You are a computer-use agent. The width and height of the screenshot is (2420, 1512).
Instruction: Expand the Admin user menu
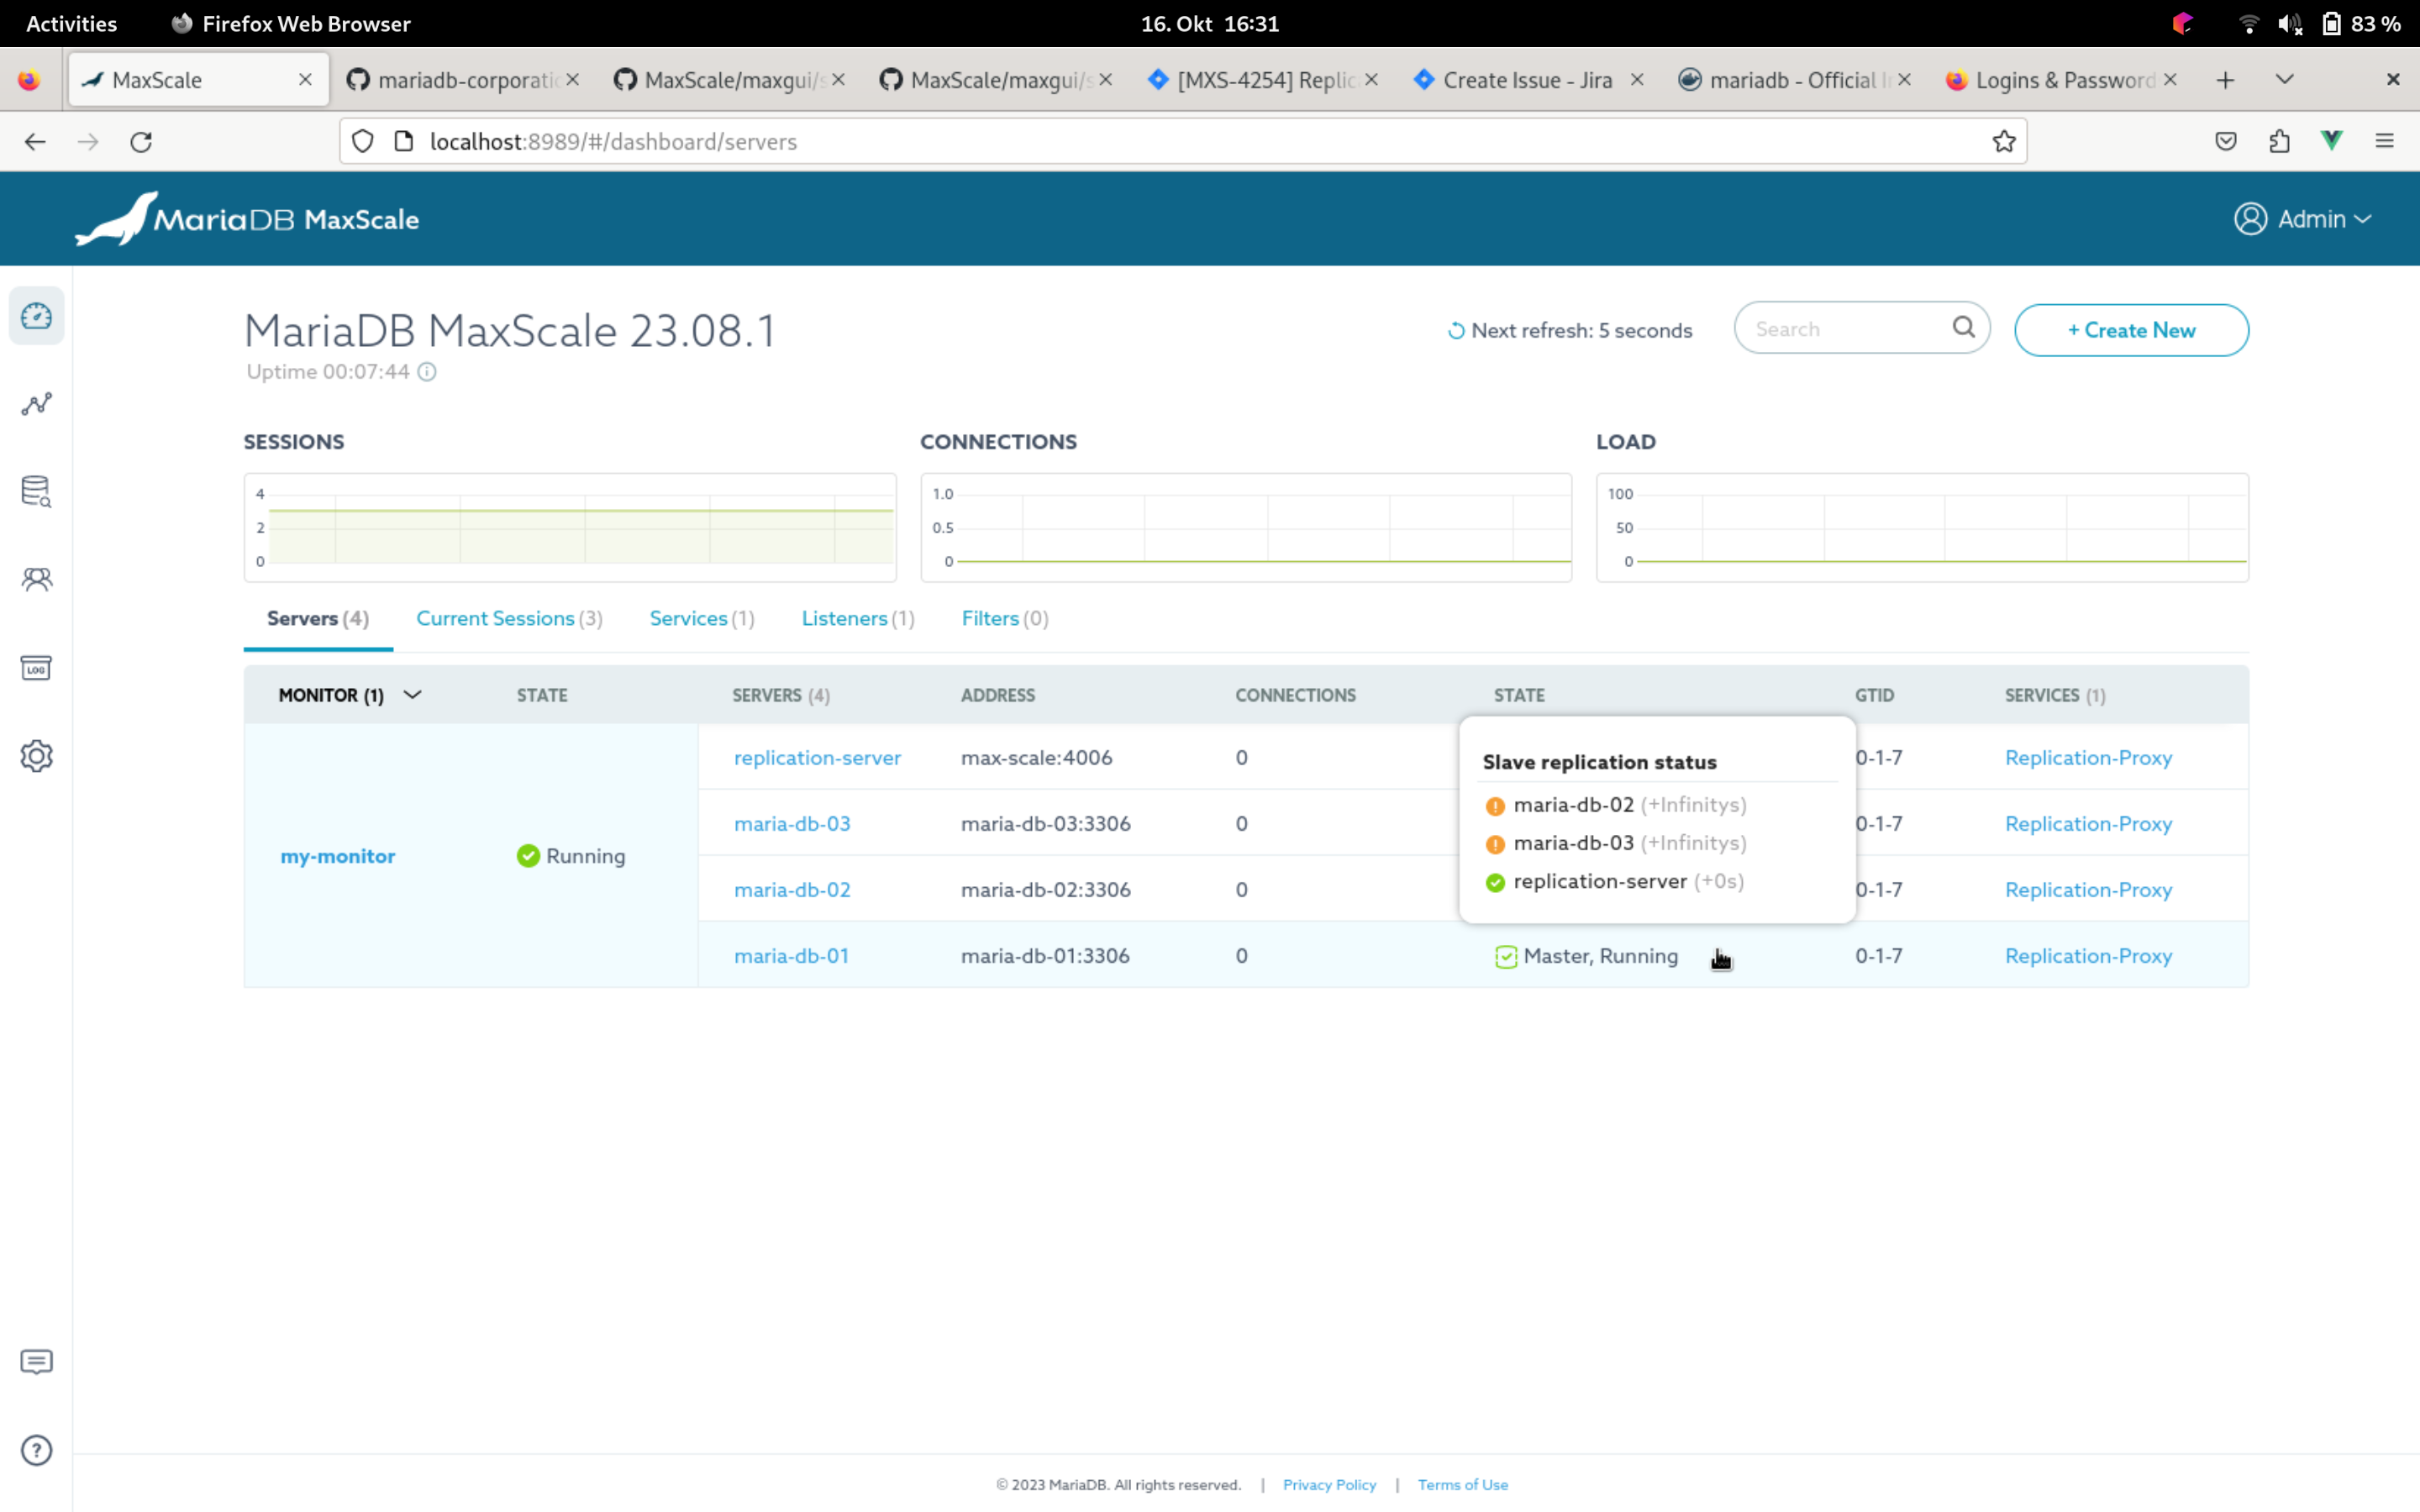(x=2302, y=219)
